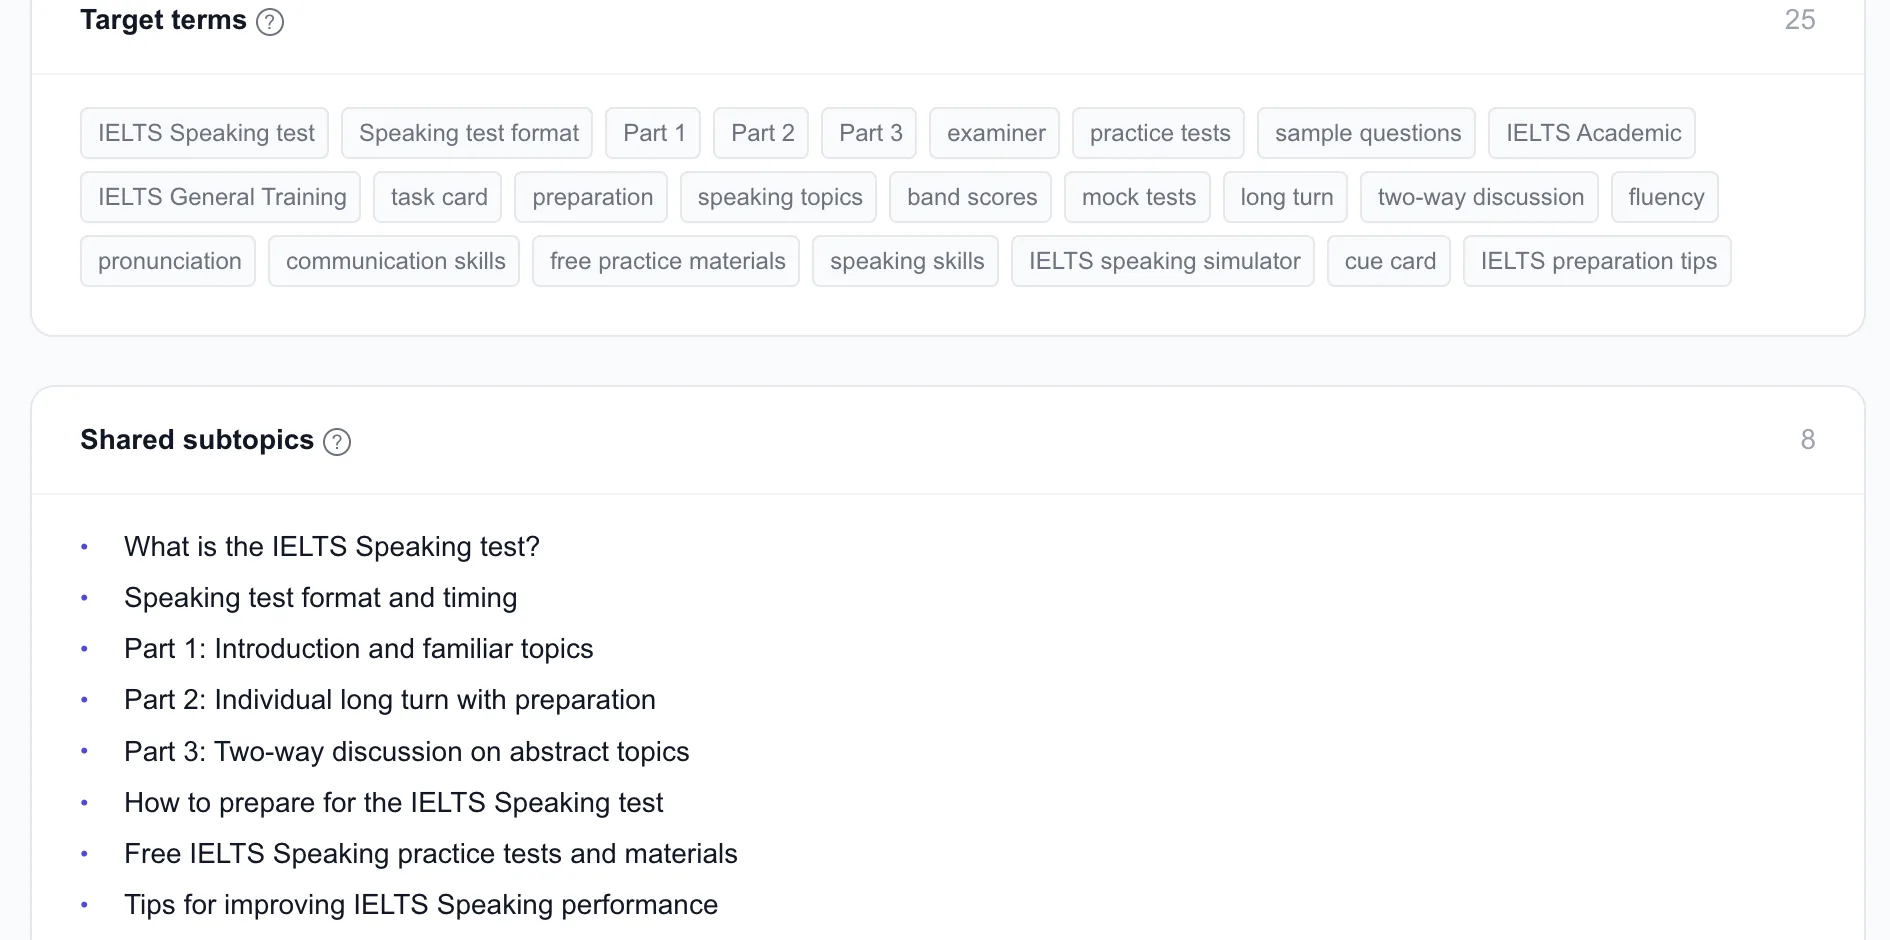Click the 'Shared subtopics' heading
This screenshot has width=1890, height=940.
point(197,440)
